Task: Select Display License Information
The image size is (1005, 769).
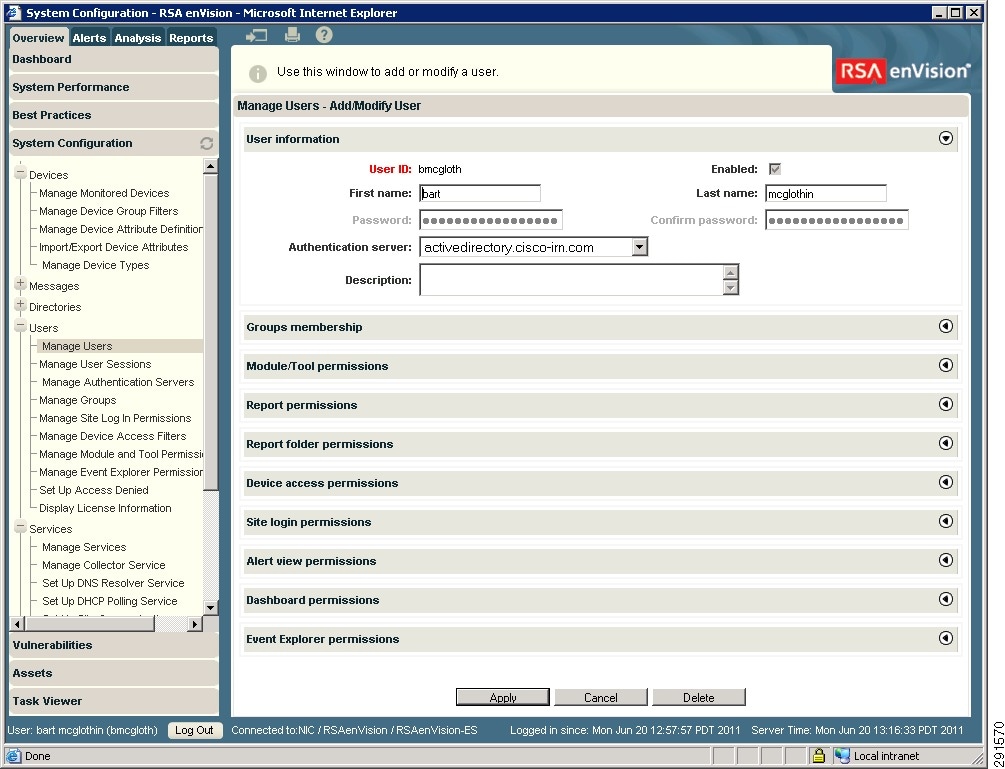Action: (105, 508)
